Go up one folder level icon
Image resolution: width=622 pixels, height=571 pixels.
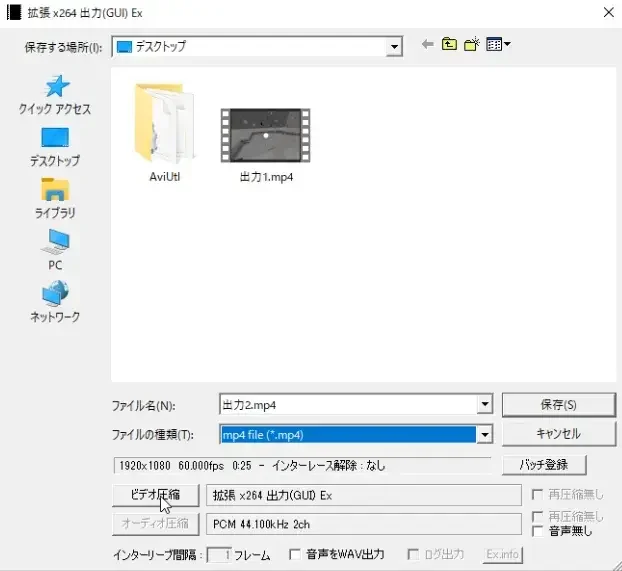(449, 44)
